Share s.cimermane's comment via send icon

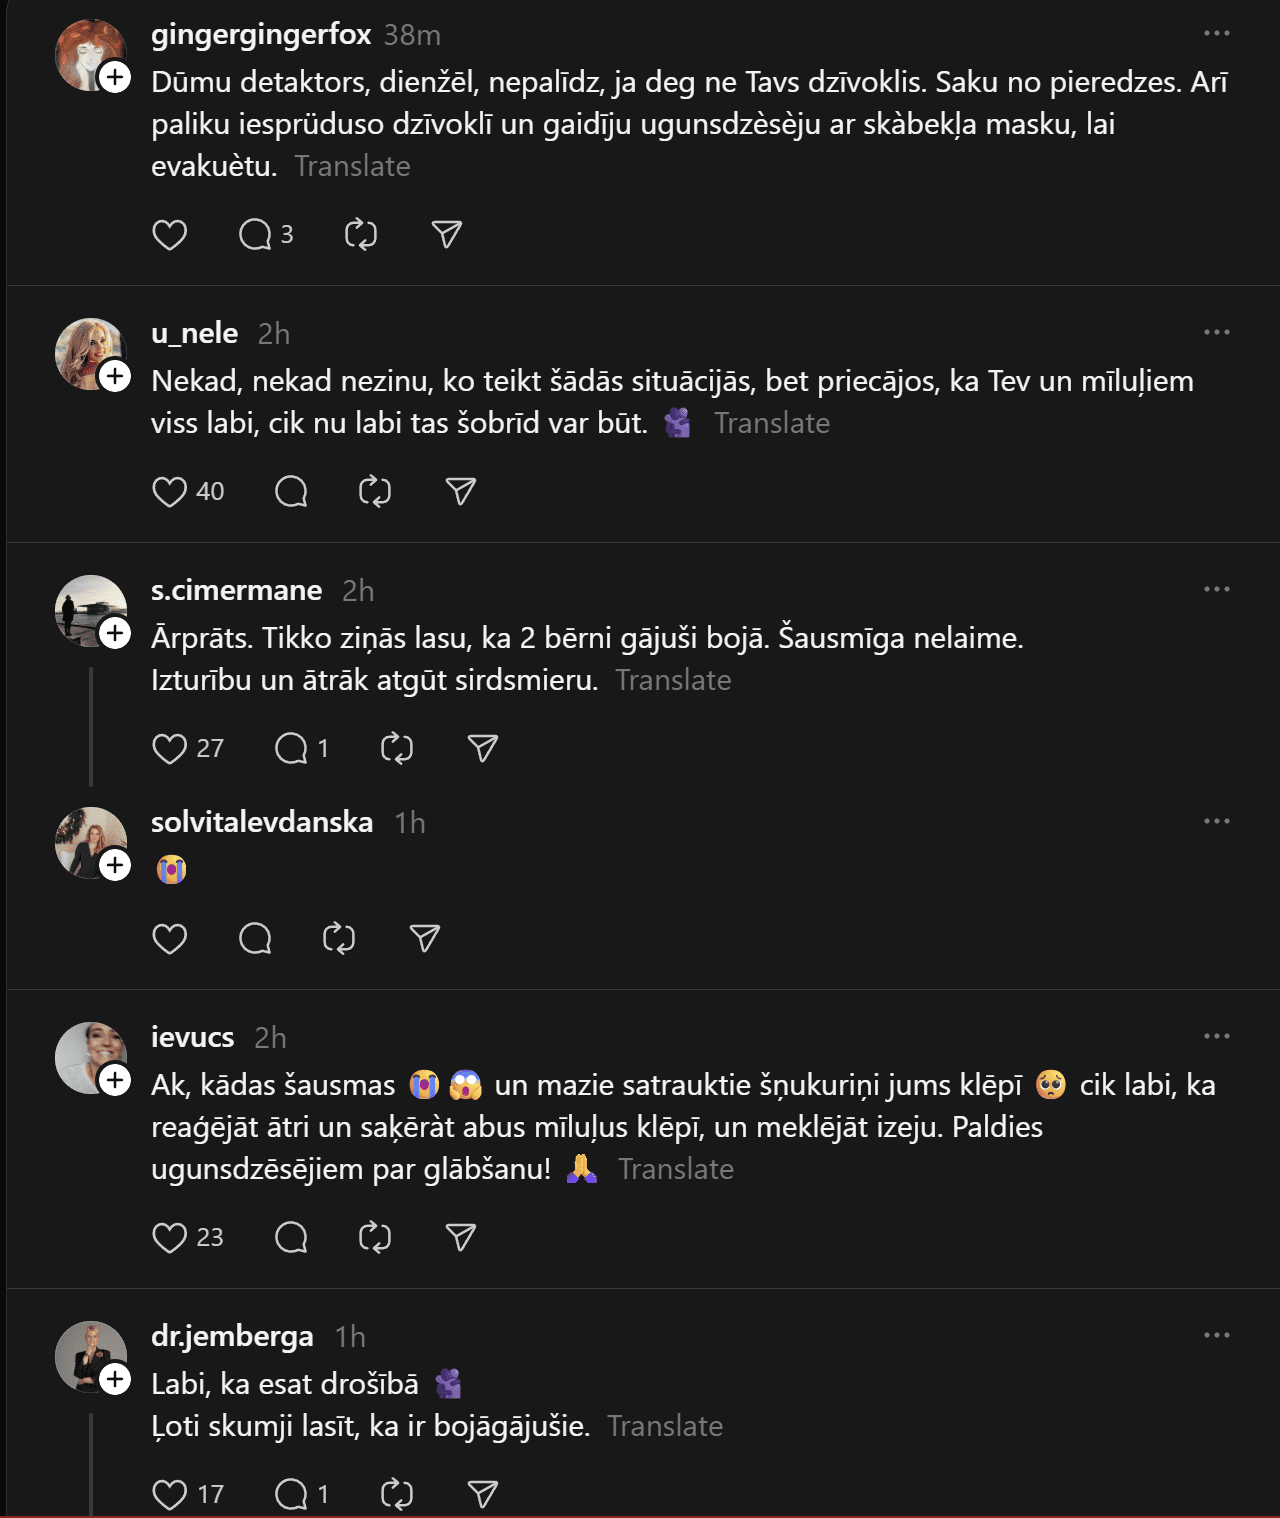click(x=483, y=748)
